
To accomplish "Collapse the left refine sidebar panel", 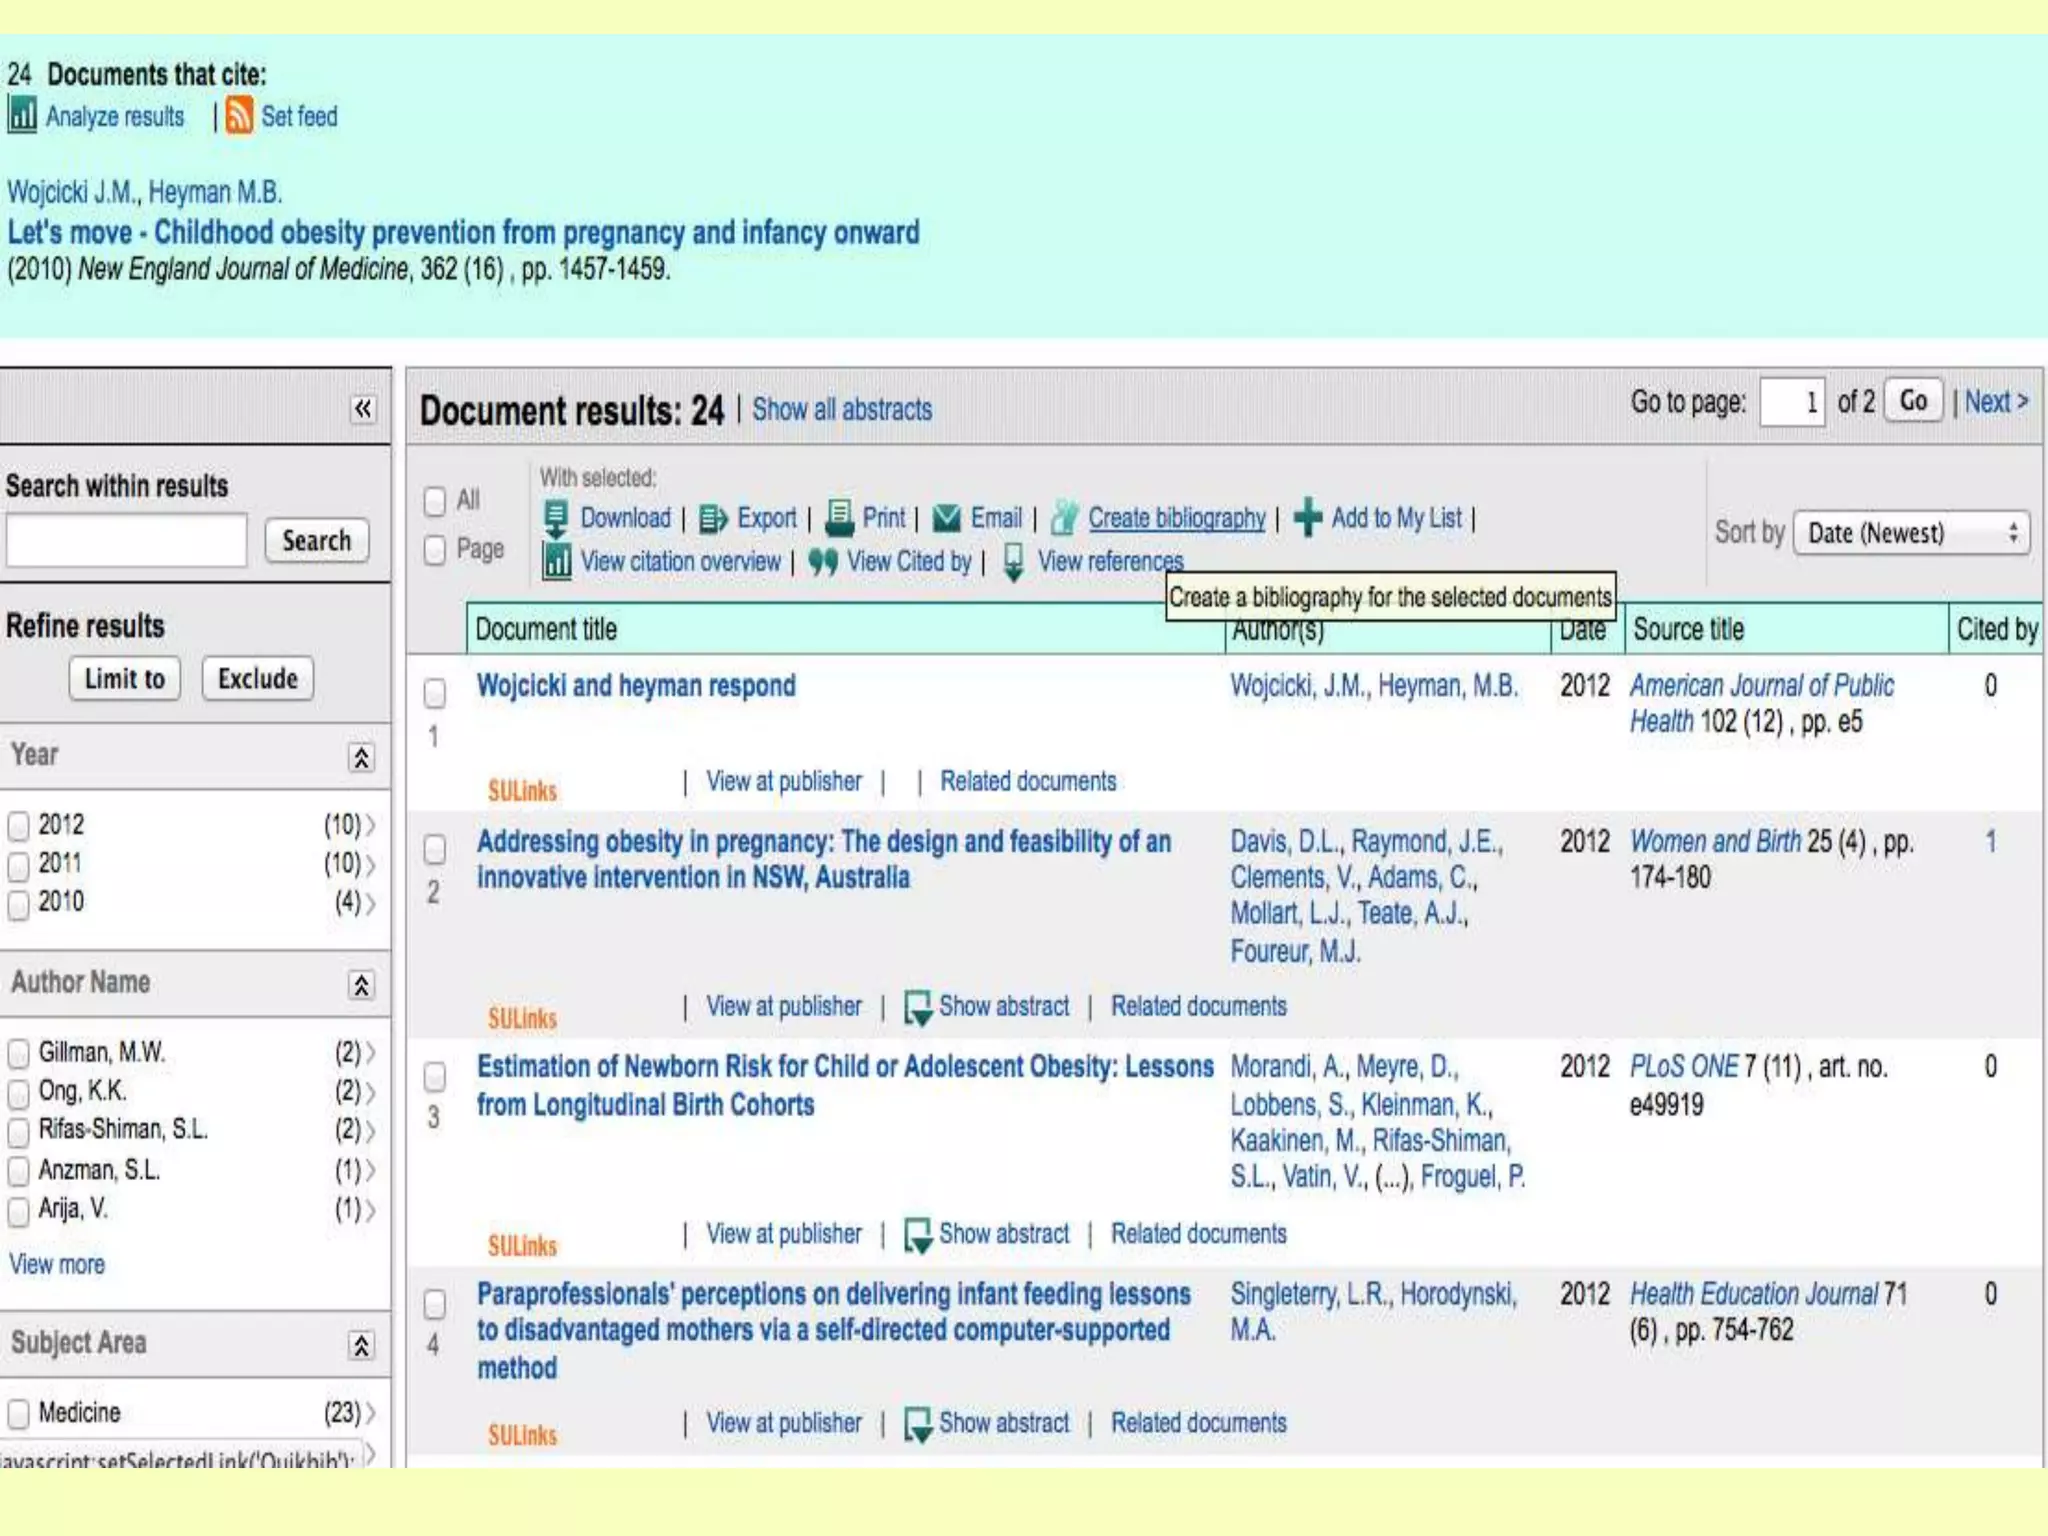I will pyautogui.click(x=363, y=408).
